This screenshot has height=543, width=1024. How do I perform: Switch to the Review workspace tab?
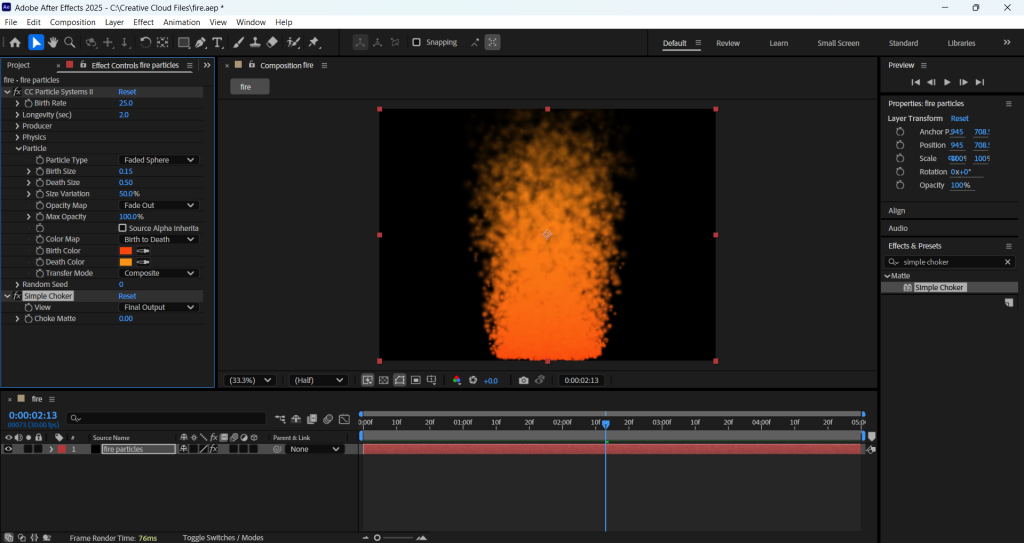[728, 43]
